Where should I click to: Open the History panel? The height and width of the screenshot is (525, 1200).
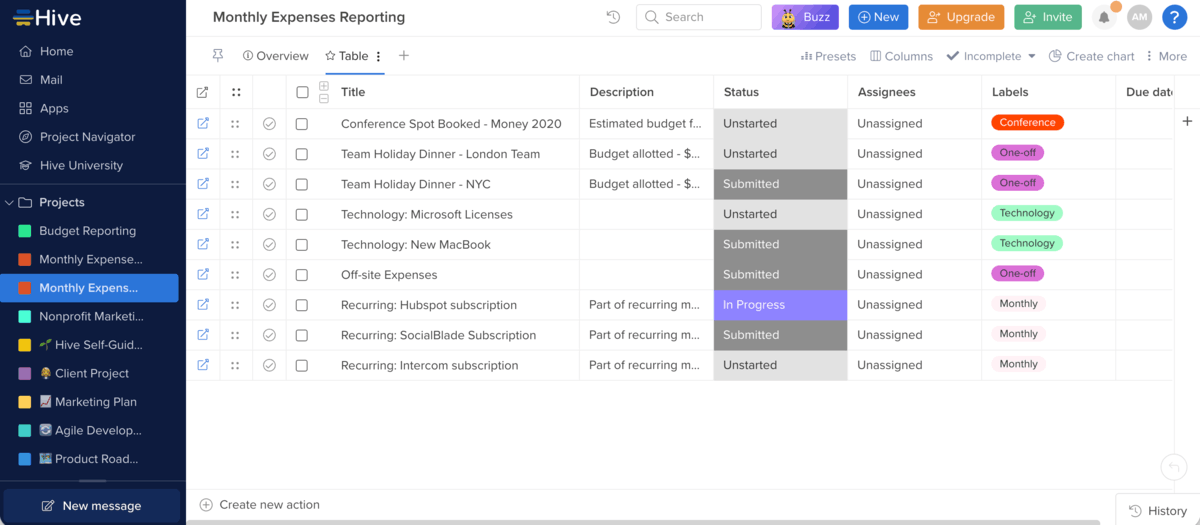pyautogui.click(x=1158, y=510)
